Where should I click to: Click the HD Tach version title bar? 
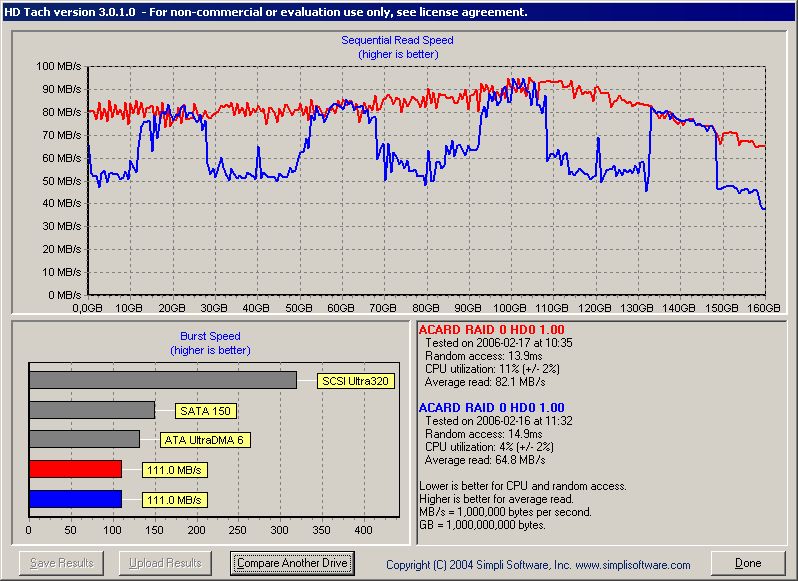point(265,11)
